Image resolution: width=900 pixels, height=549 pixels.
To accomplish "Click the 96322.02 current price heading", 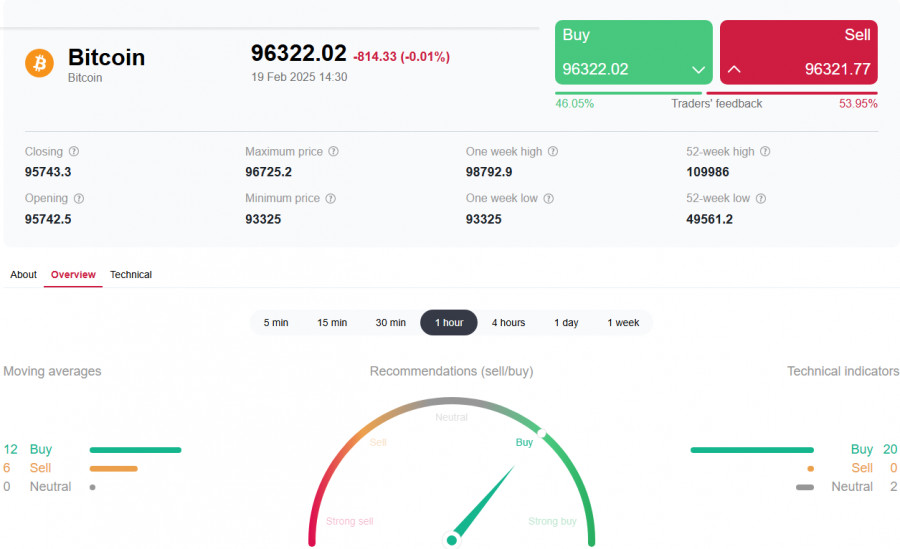I will (x=298, y=53).
